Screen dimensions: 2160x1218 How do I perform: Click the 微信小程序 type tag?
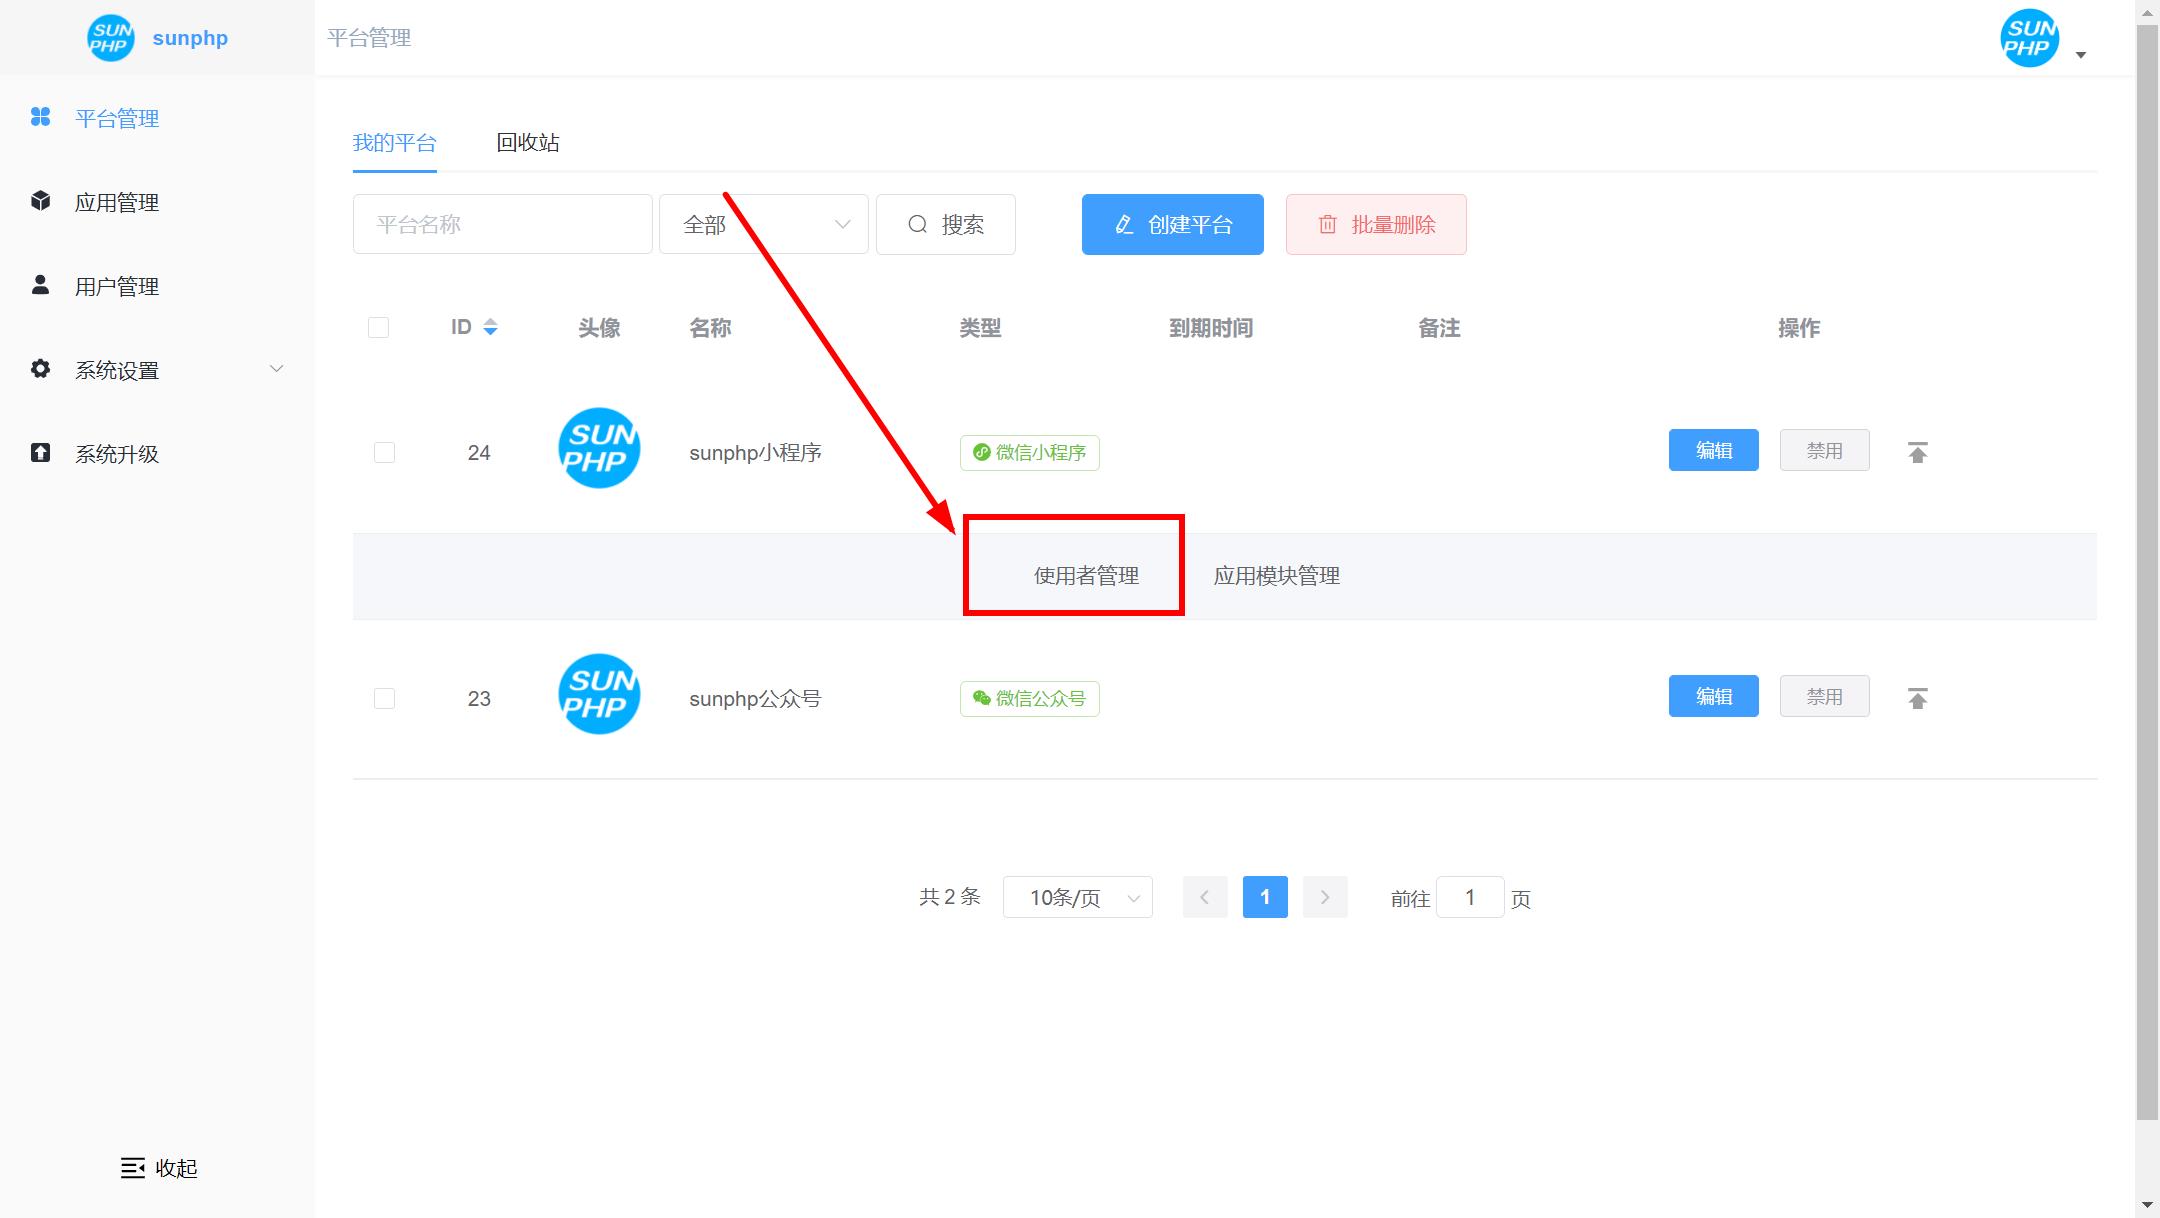tap(1030, 453)
